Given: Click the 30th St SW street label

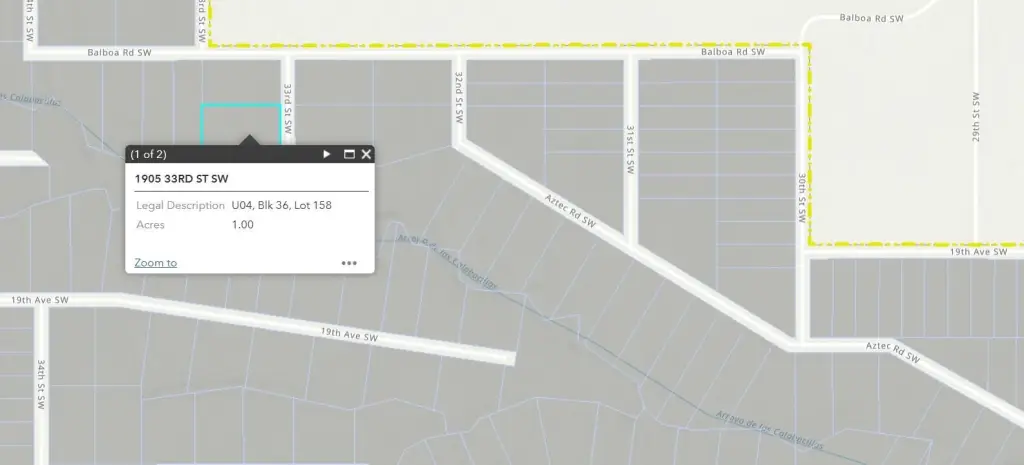Looking at the screenshot, I should (802, 196).
